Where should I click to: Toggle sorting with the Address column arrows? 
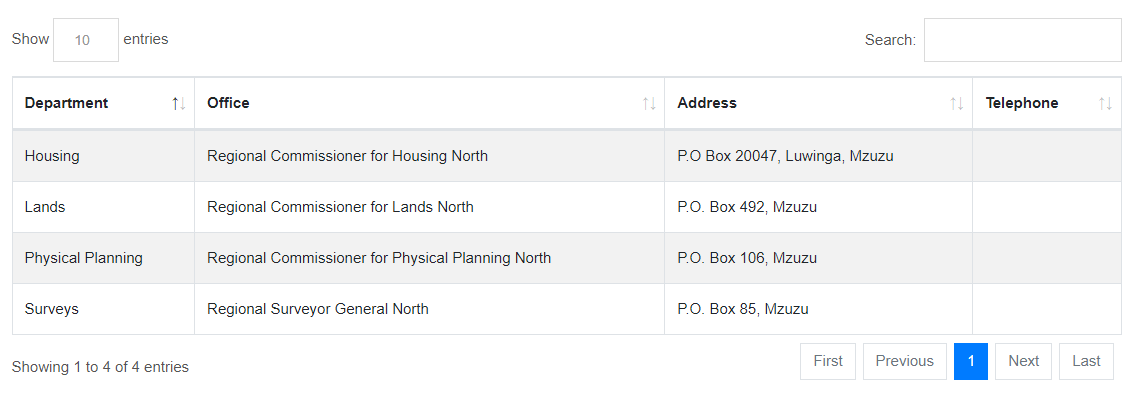click(957, 104)
